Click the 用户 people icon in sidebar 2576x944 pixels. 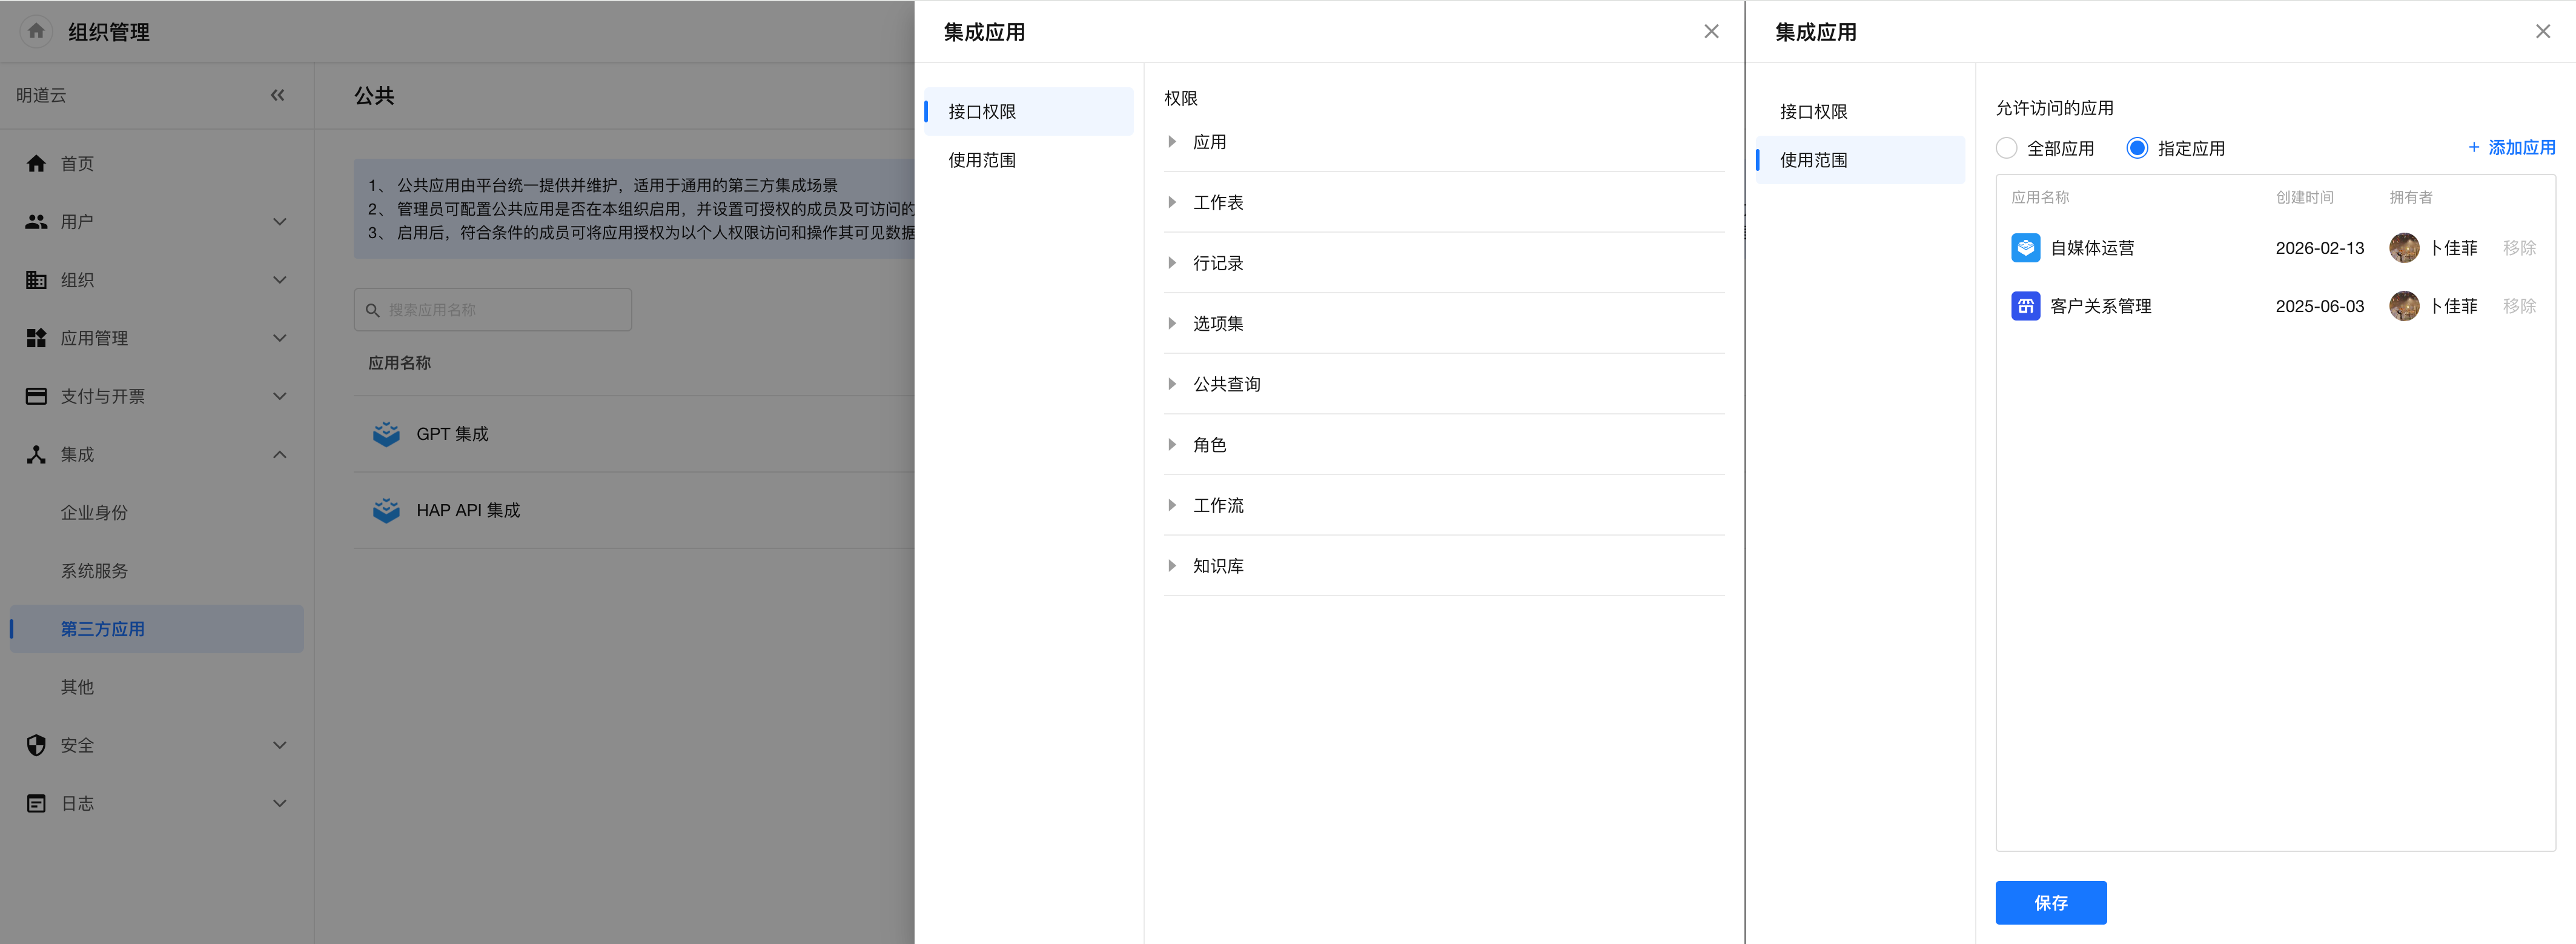(36, 222)
